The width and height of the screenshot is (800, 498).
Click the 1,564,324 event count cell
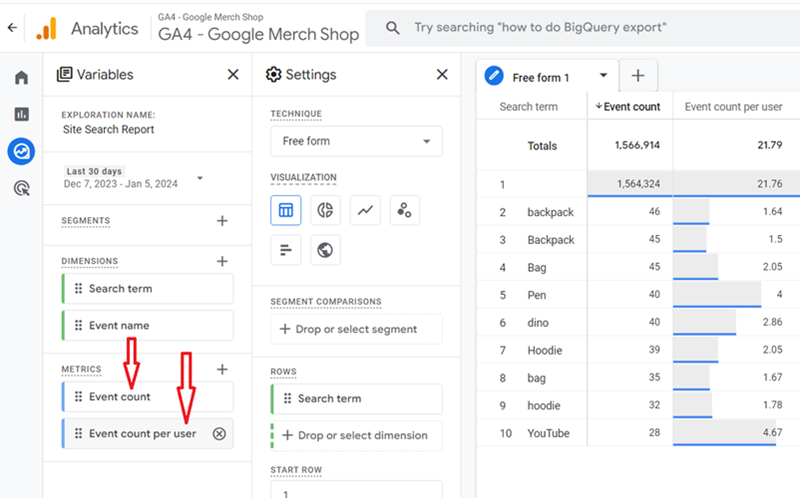(639, 184)
